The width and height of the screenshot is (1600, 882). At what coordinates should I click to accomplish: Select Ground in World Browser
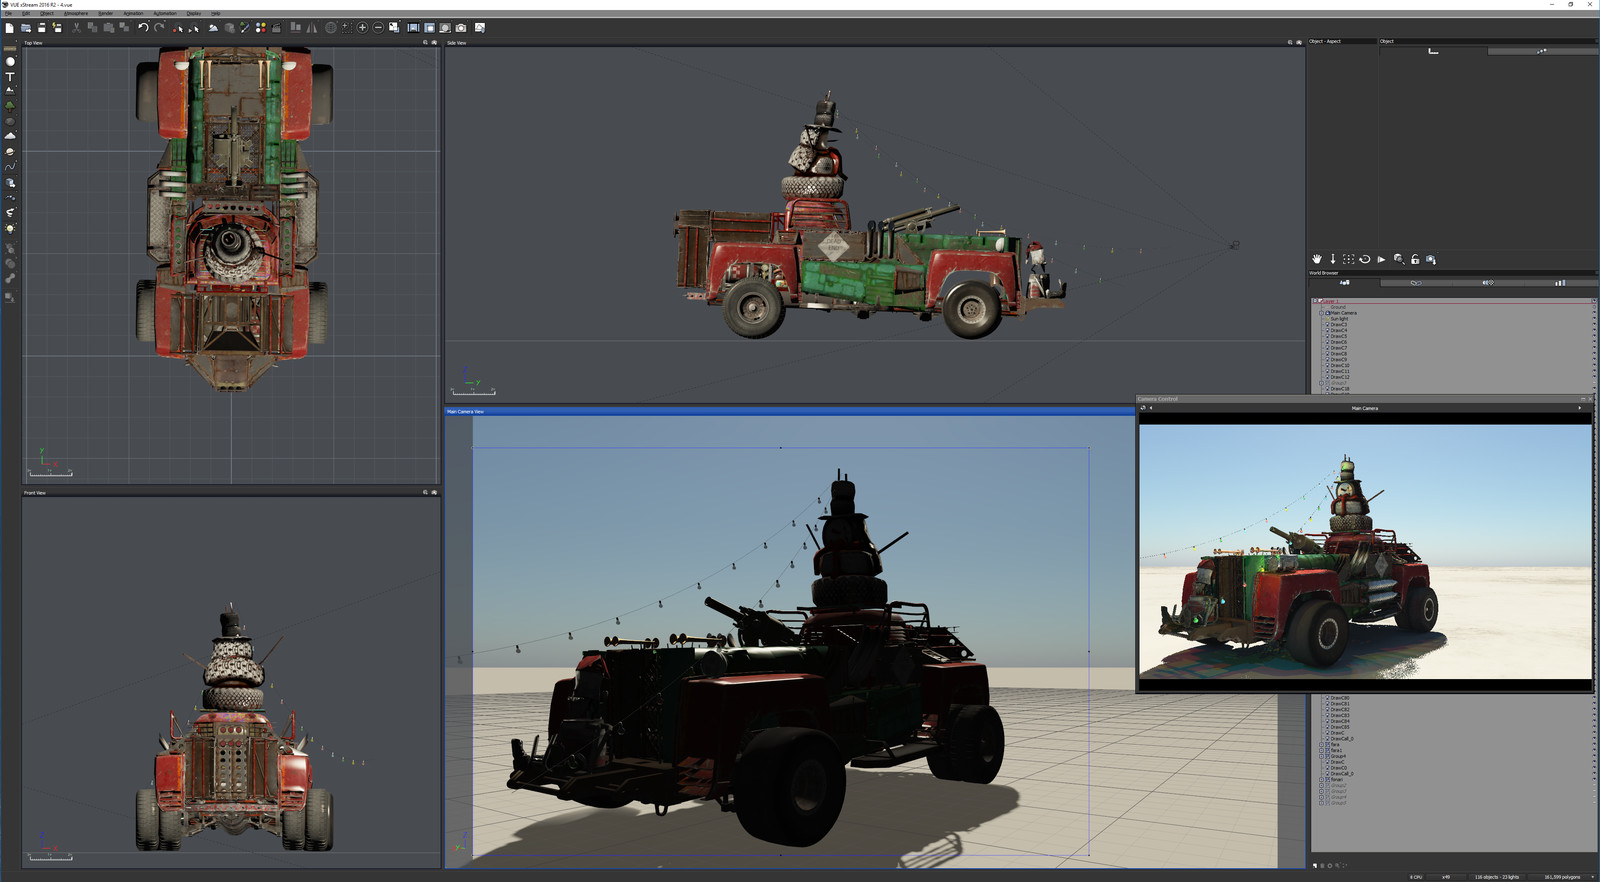1338,307
